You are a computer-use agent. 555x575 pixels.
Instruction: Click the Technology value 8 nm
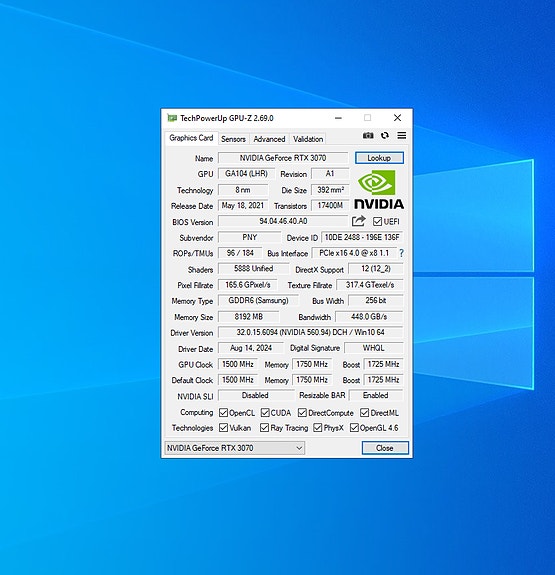pyautogui.click(x=243, y=190)
